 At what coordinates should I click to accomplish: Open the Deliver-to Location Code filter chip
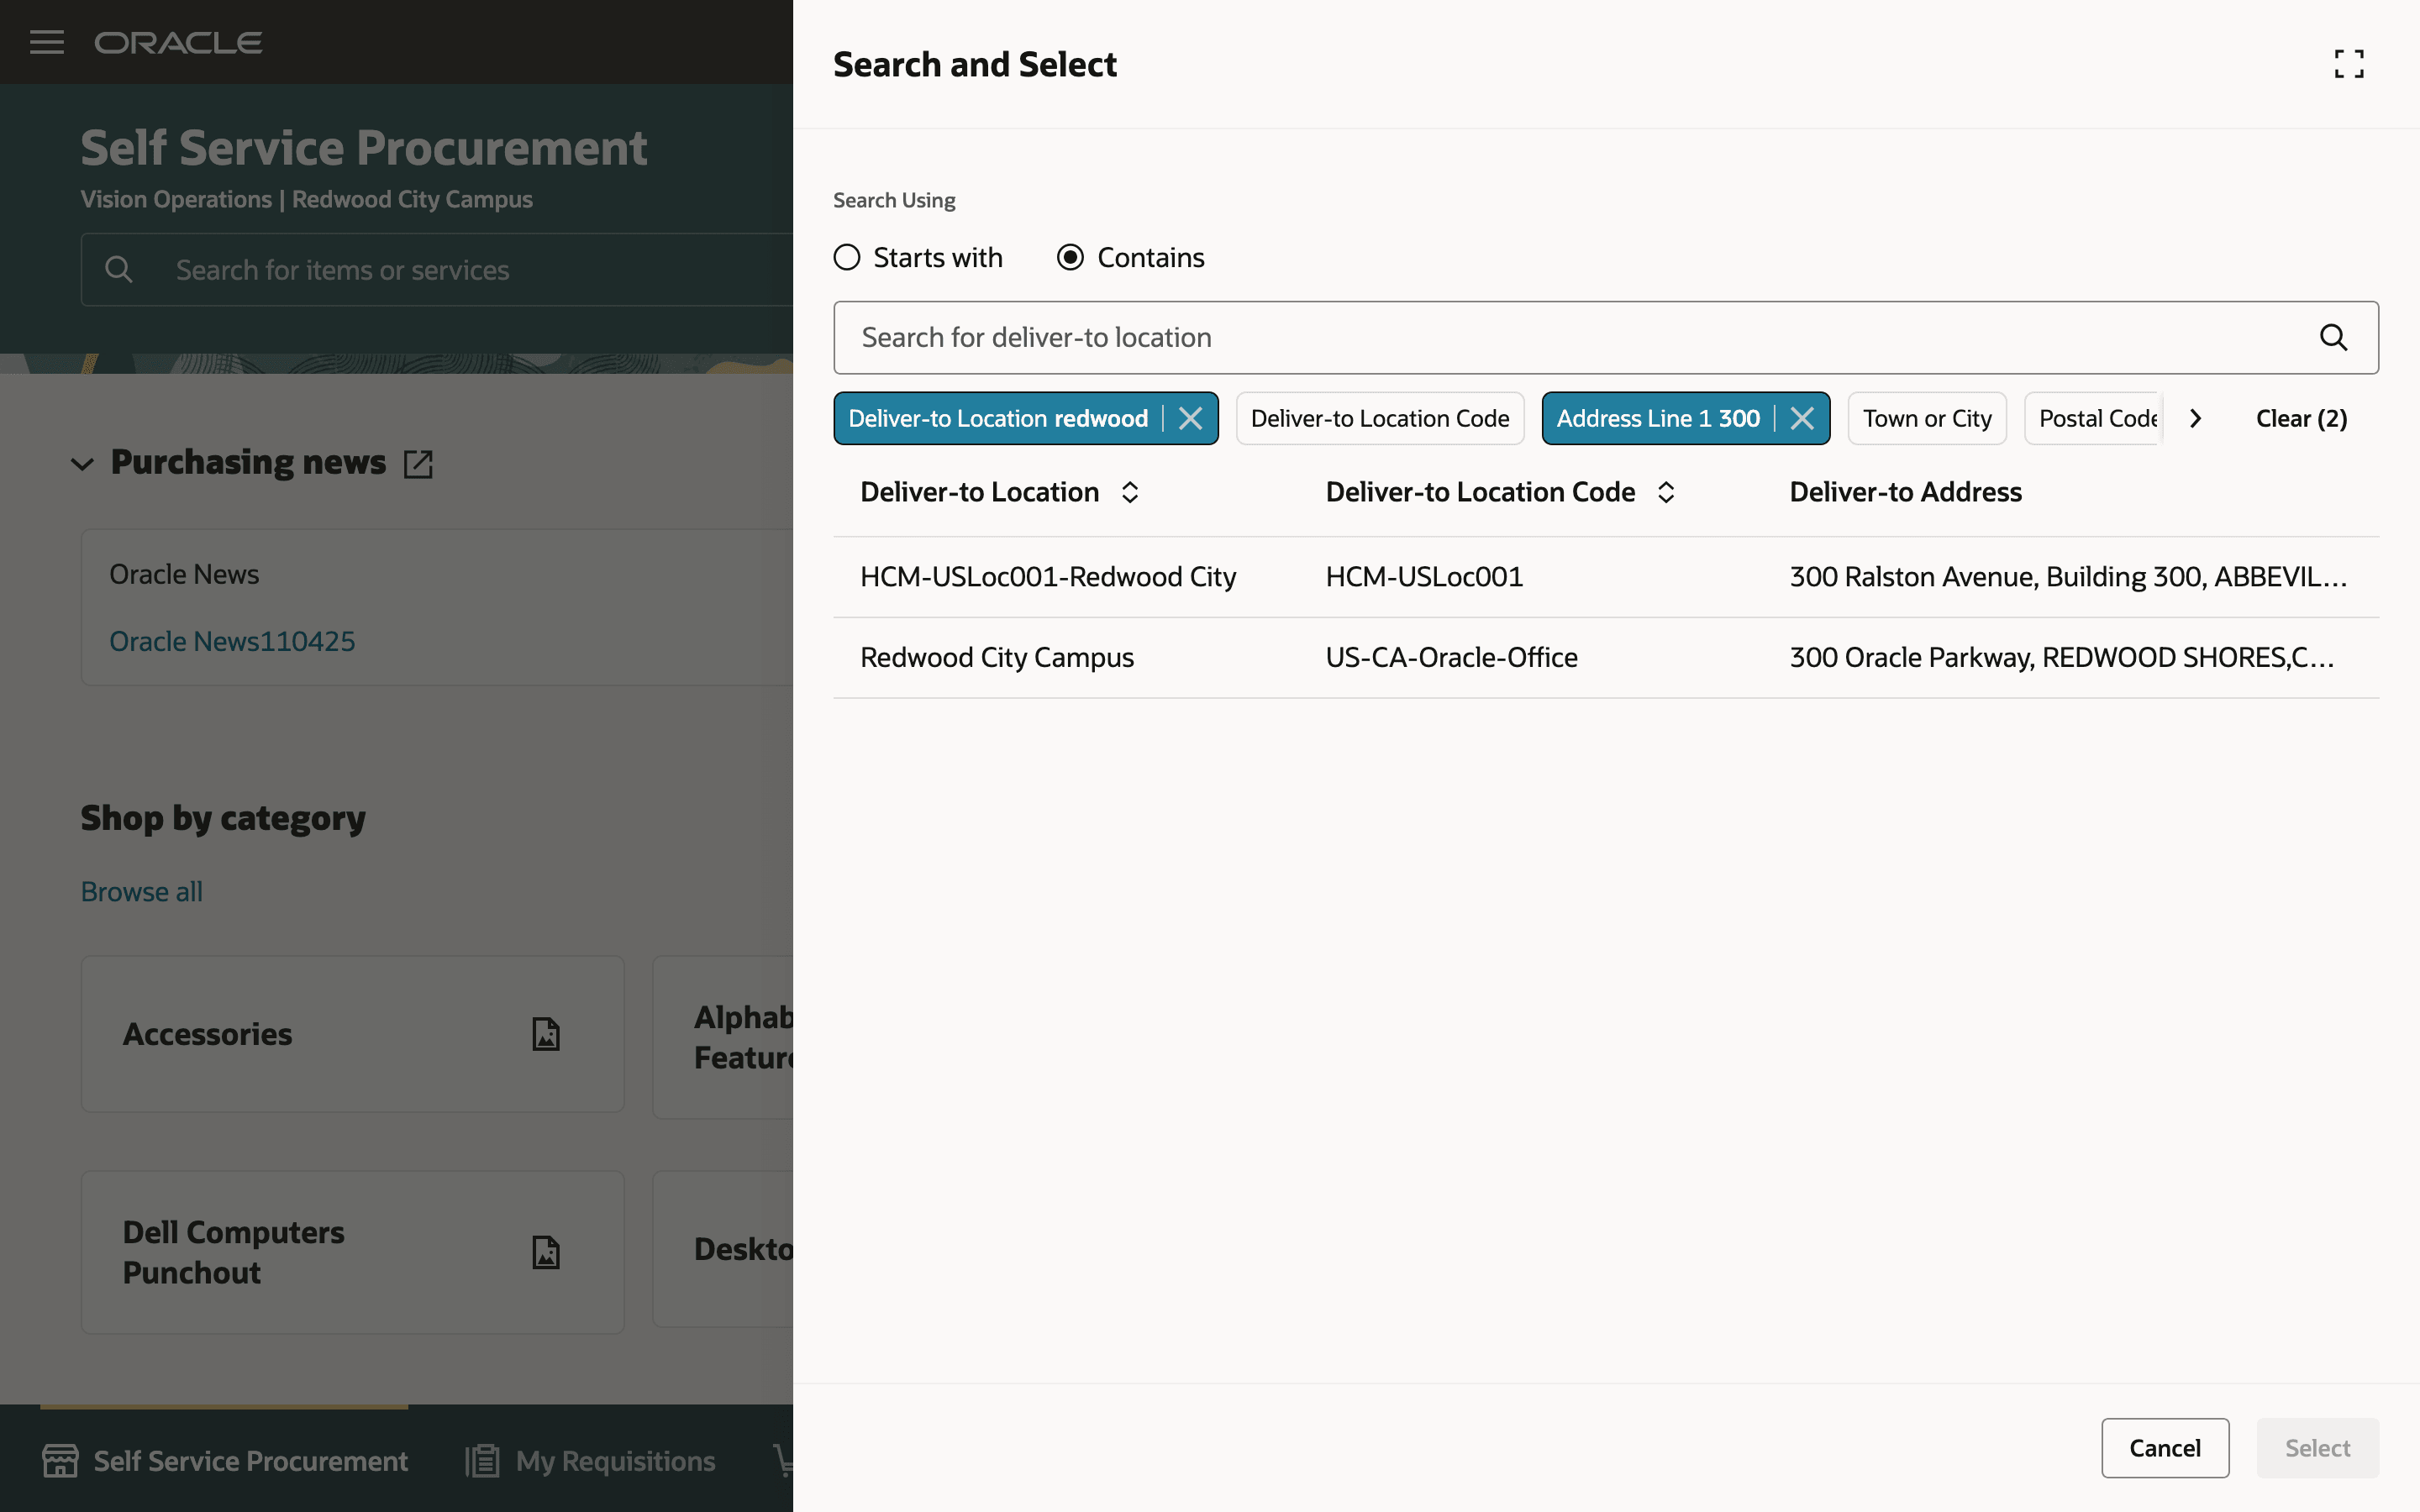click(1379, 418)
